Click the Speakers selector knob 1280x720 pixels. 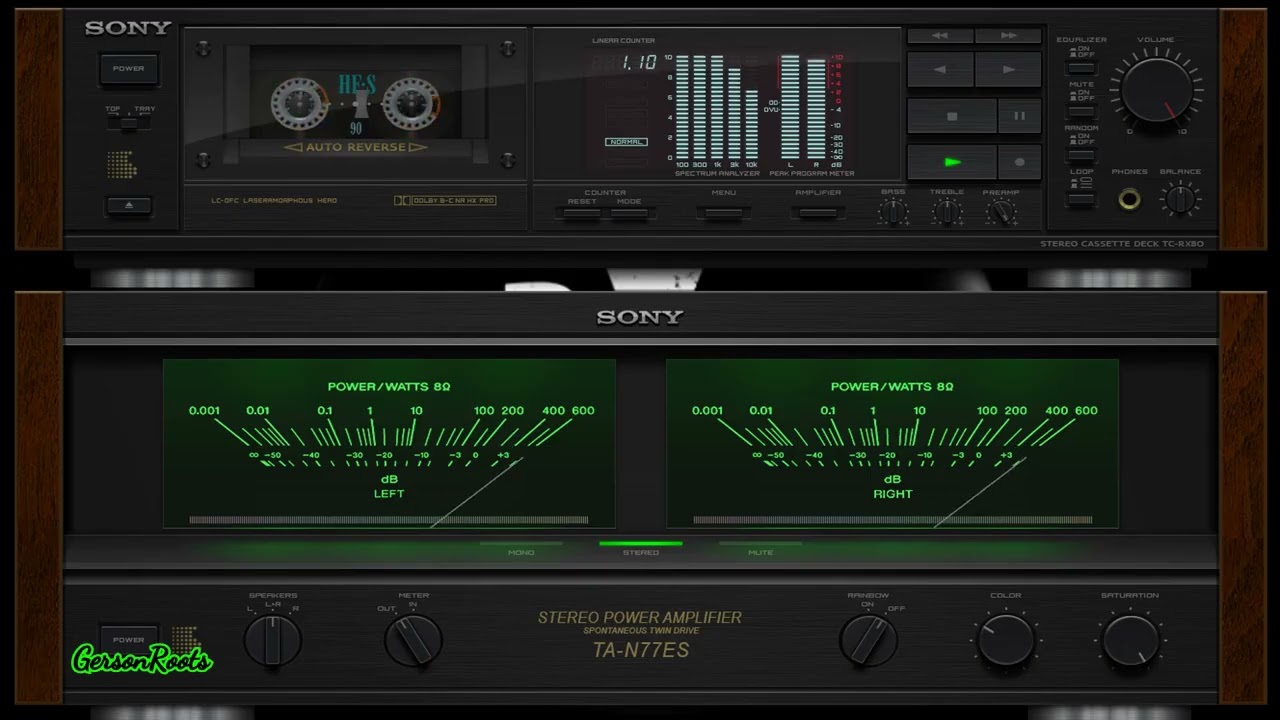(273, 640)
